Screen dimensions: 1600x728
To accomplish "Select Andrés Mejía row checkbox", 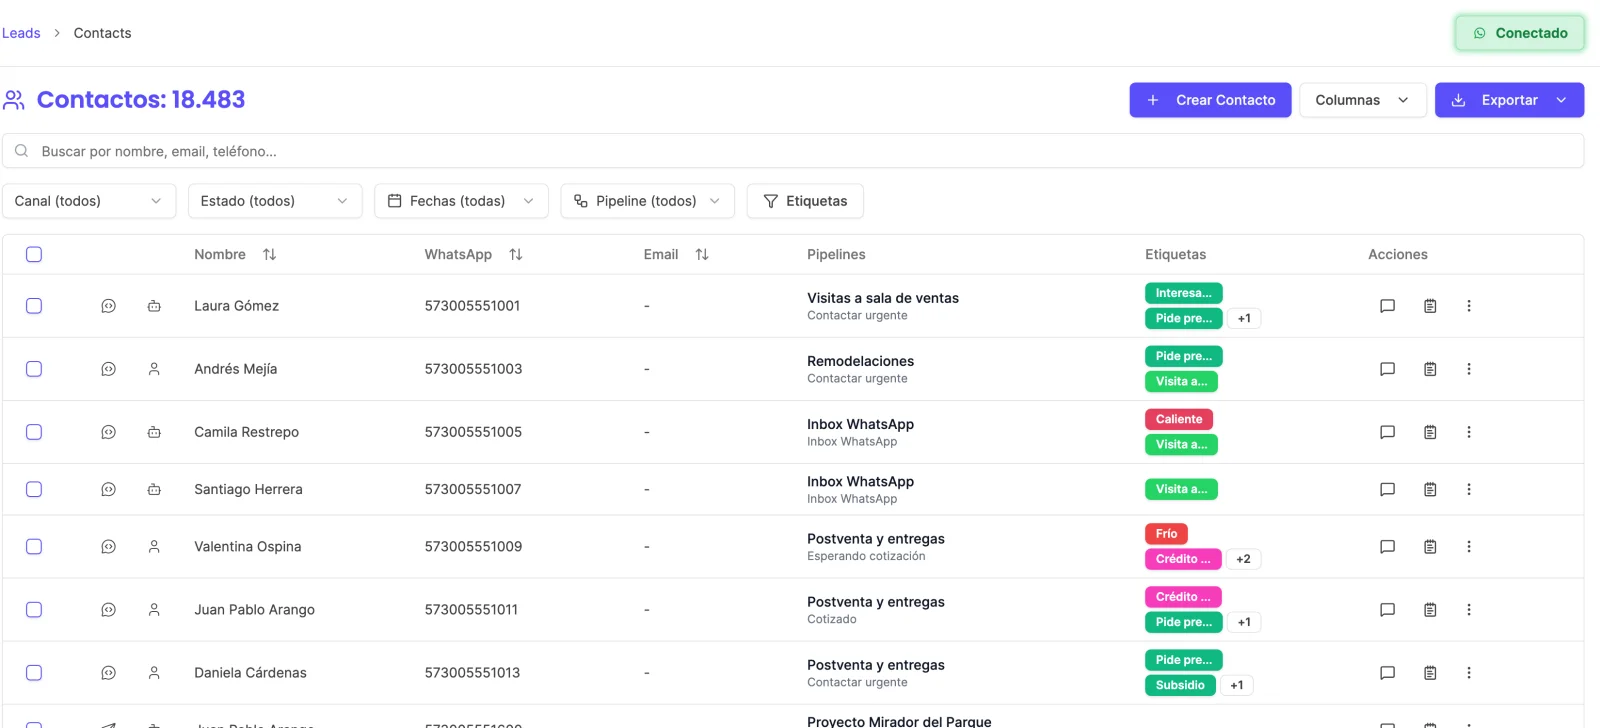I will (34, 369).
